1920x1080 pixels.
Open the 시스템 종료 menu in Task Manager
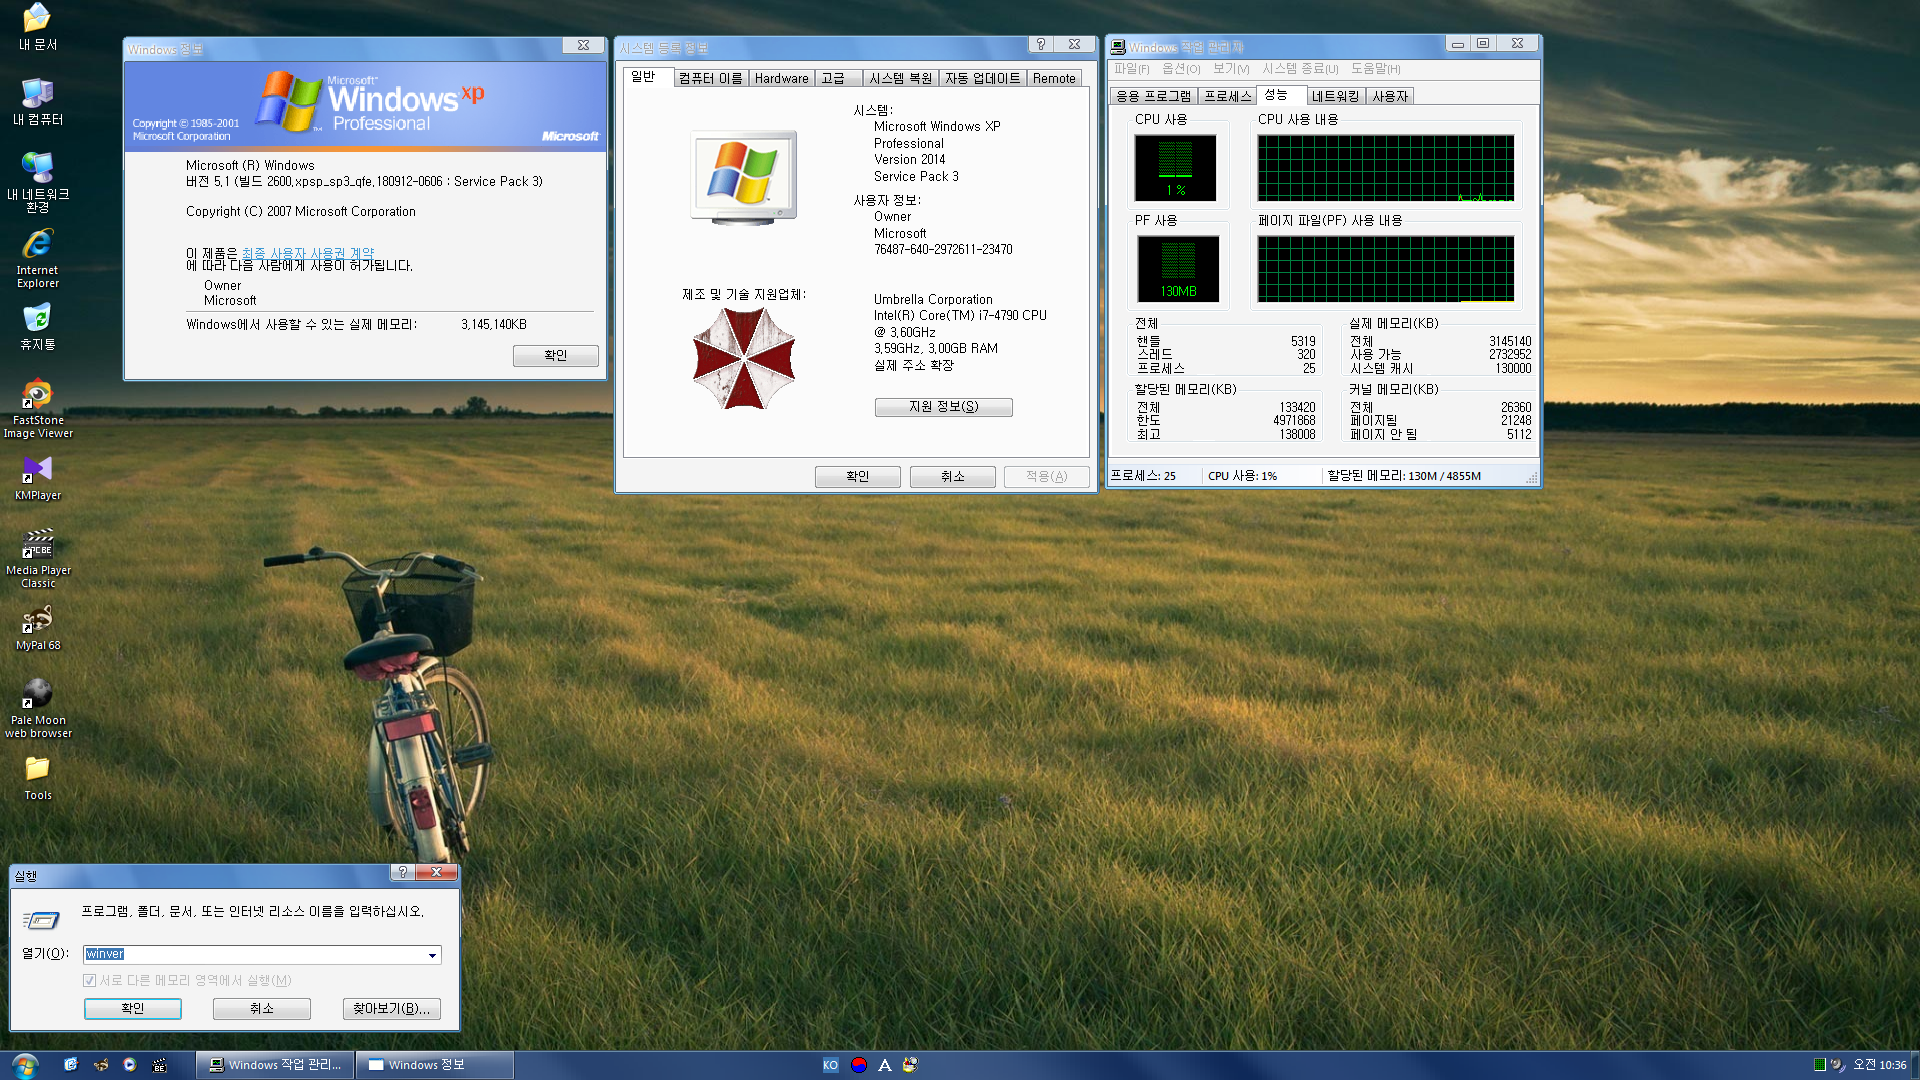[x=1299, y=69]
